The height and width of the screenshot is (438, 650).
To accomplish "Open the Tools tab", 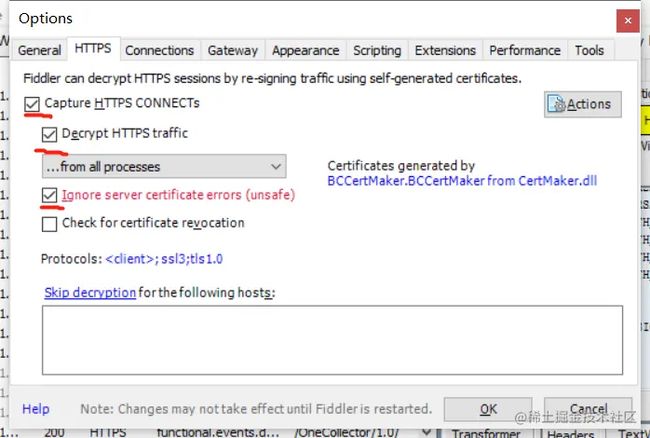I will [x=589, y=51].
